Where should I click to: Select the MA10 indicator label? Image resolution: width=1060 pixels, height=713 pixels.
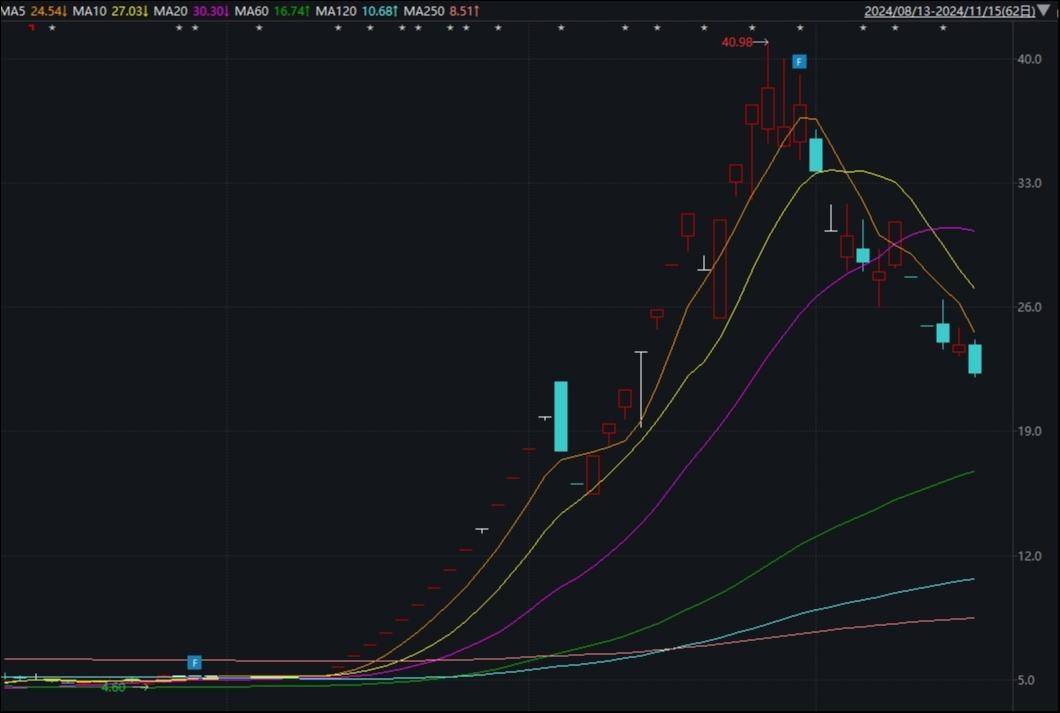(x=89, y=11)
